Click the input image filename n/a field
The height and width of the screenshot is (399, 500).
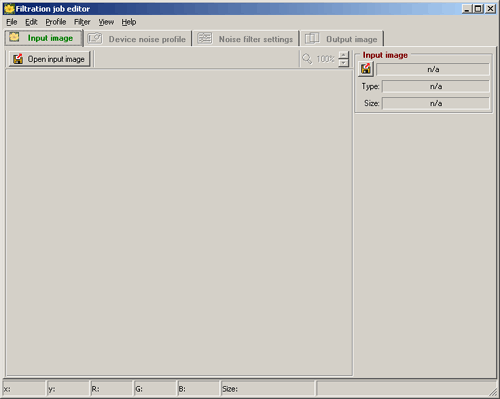coord(433,69)
